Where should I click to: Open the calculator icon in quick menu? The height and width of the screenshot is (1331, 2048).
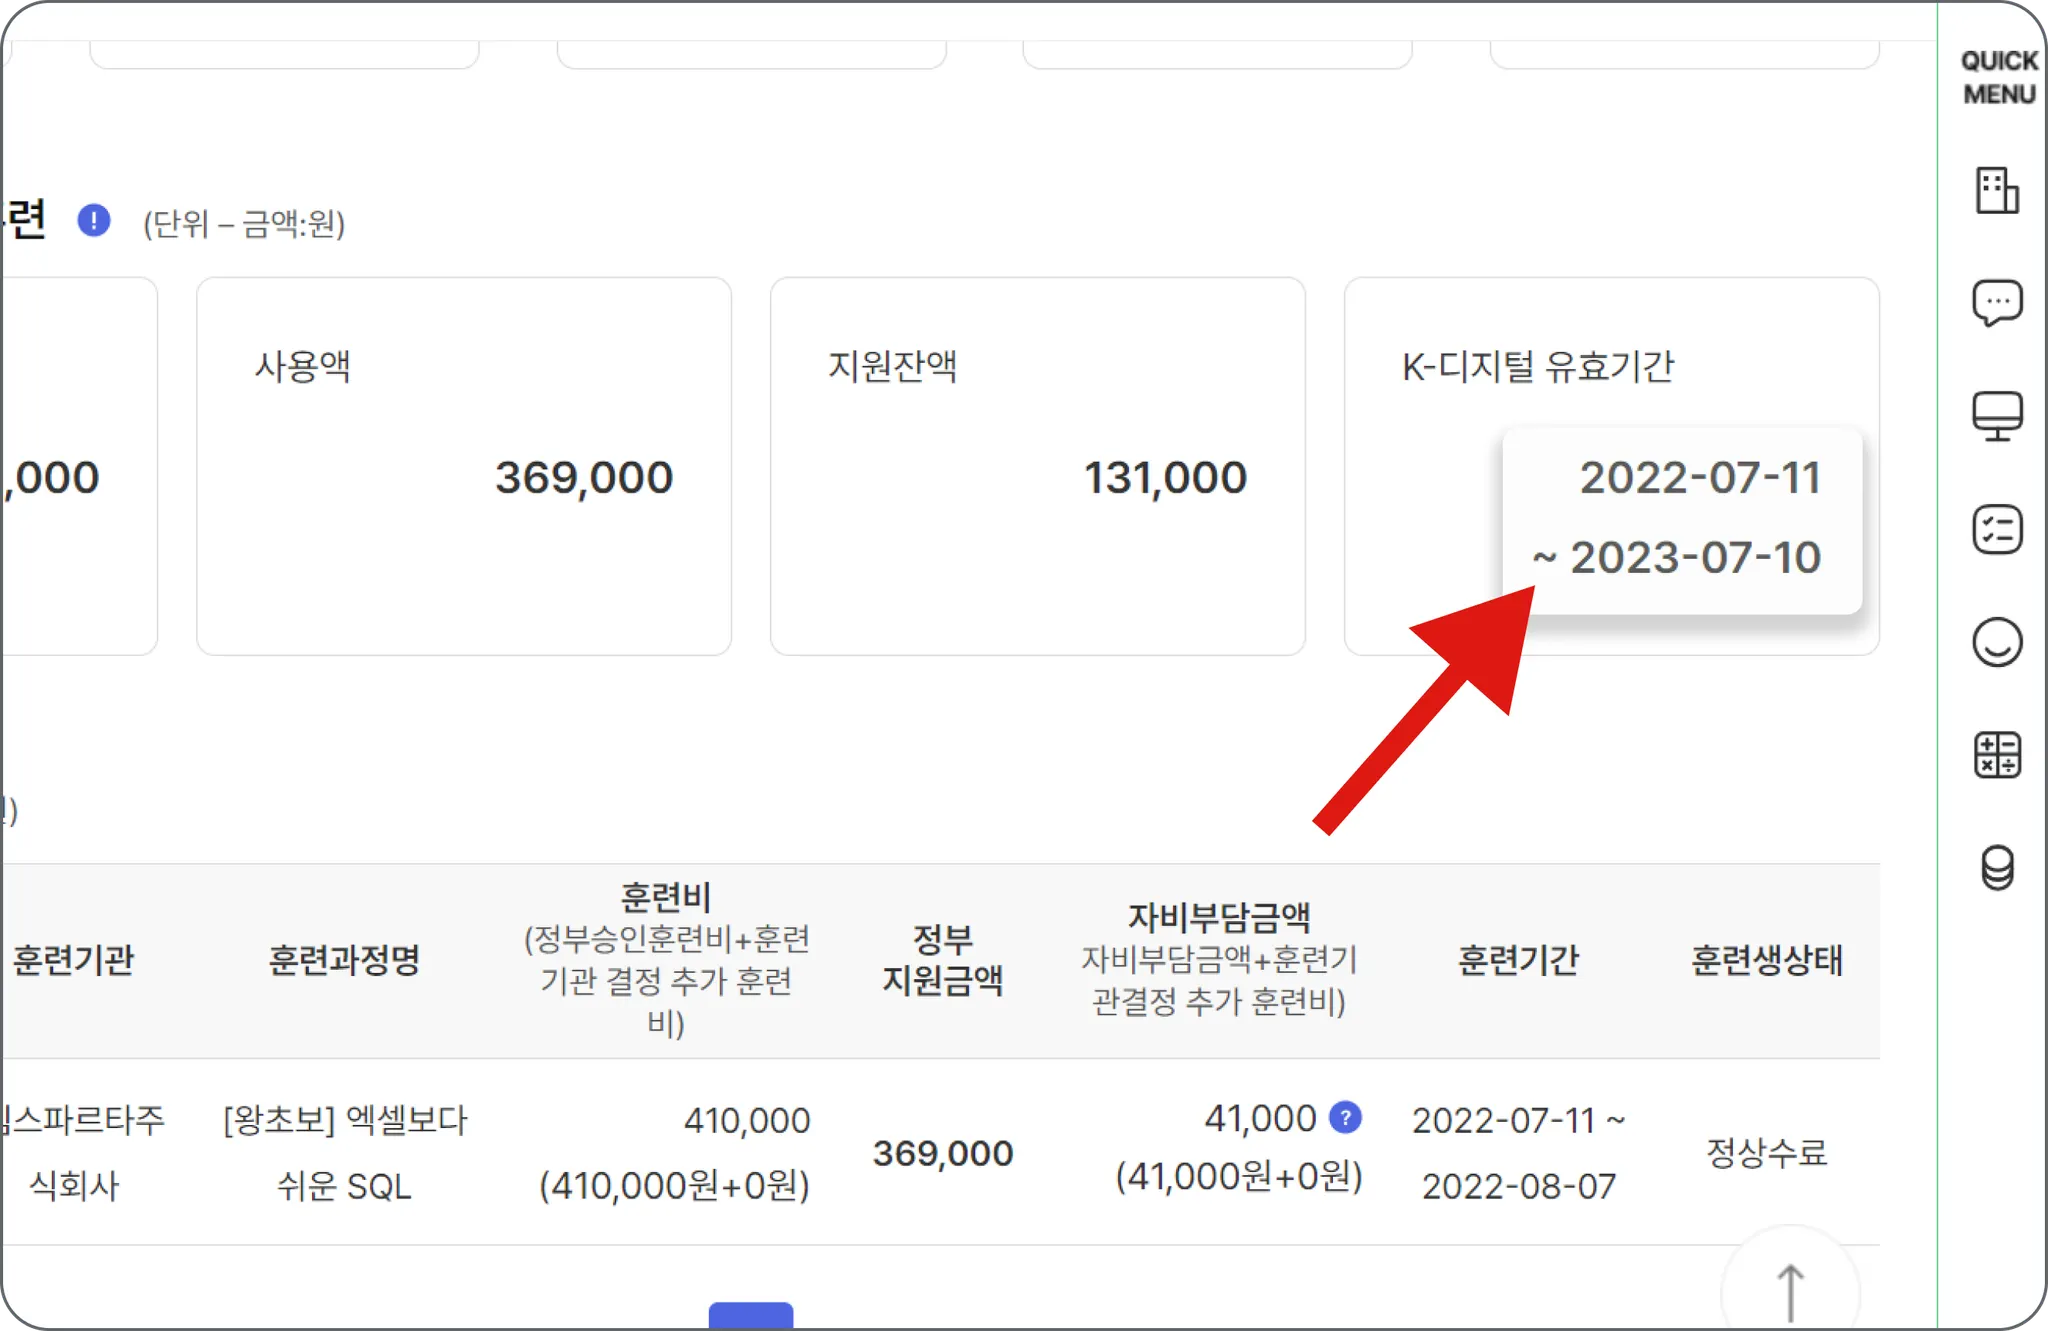click(1997, 755)
